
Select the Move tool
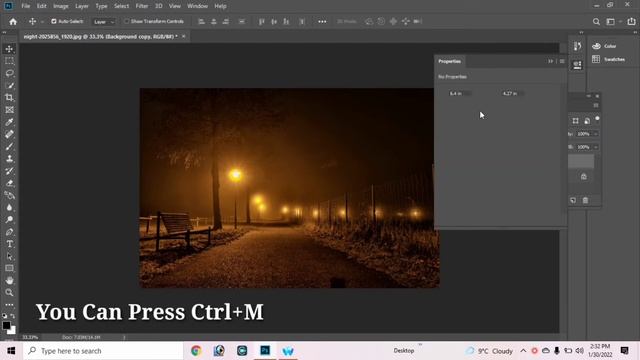click(9, 49)
